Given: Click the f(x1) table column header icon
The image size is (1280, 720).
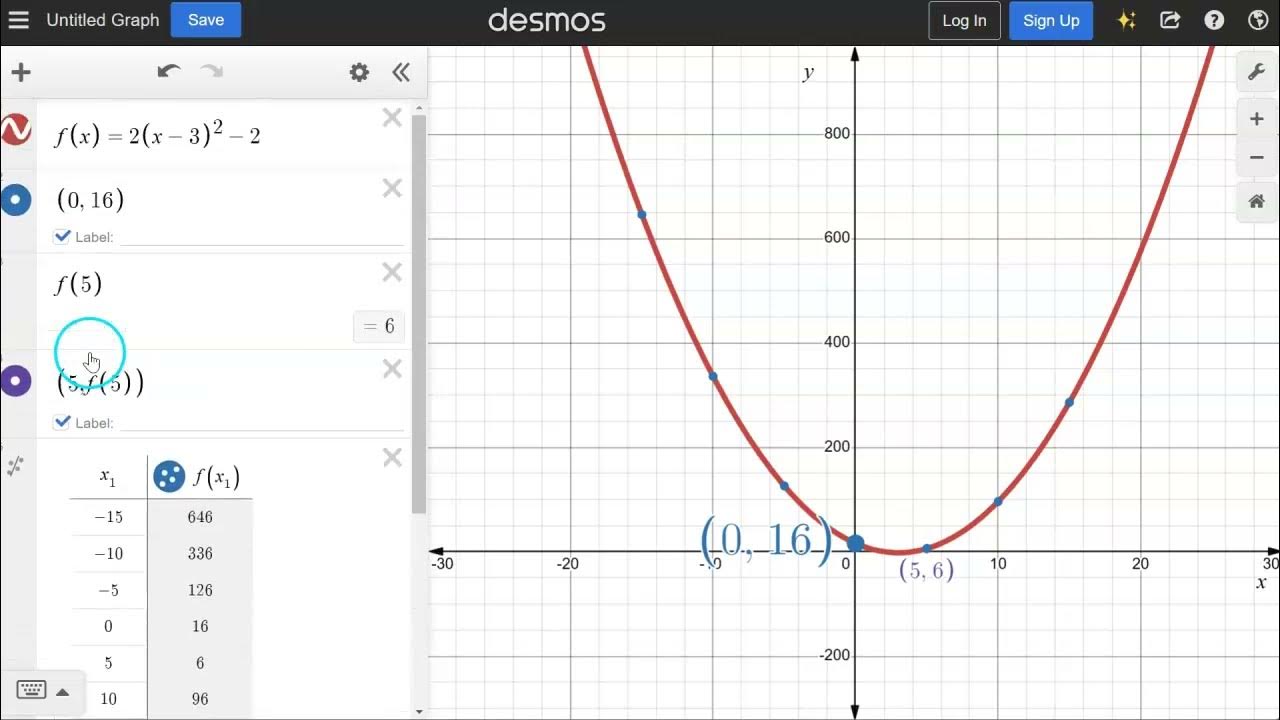Looking at the screenshot, I should coord(168,476).
